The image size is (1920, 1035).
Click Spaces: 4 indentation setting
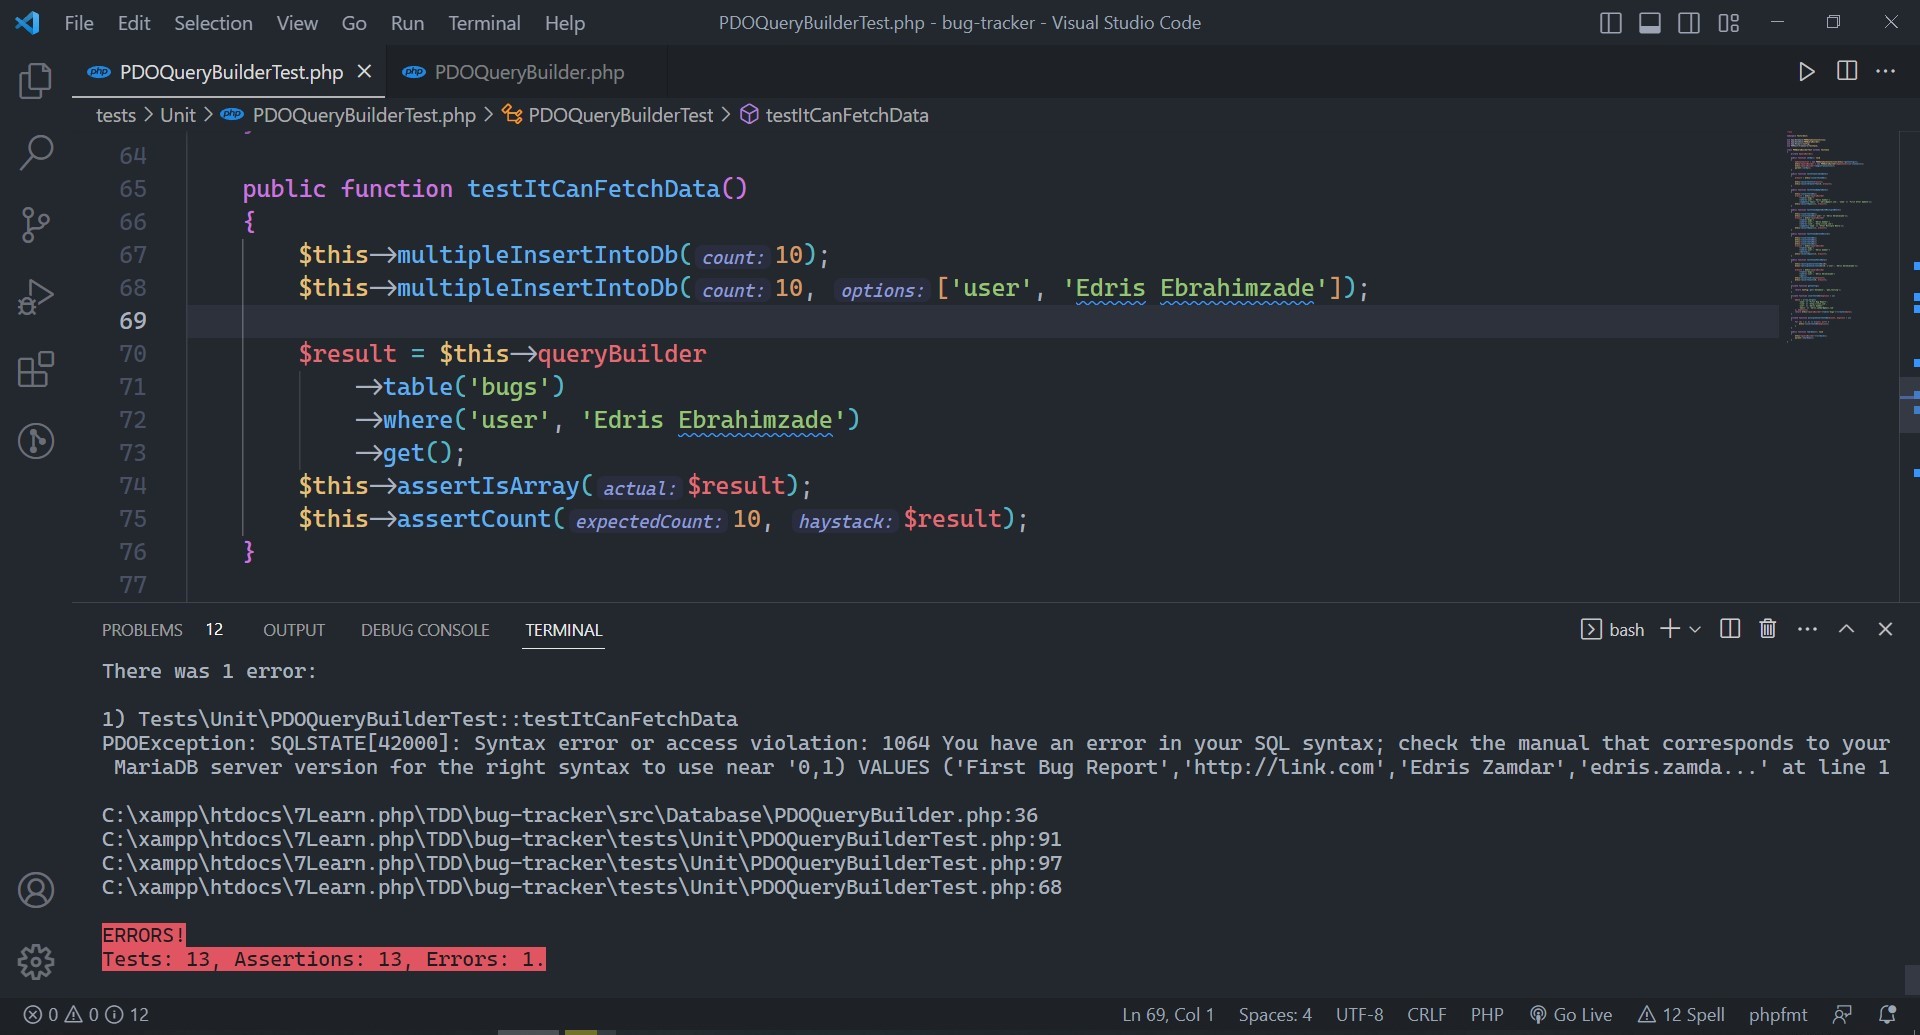(x=1275, y=1015)
